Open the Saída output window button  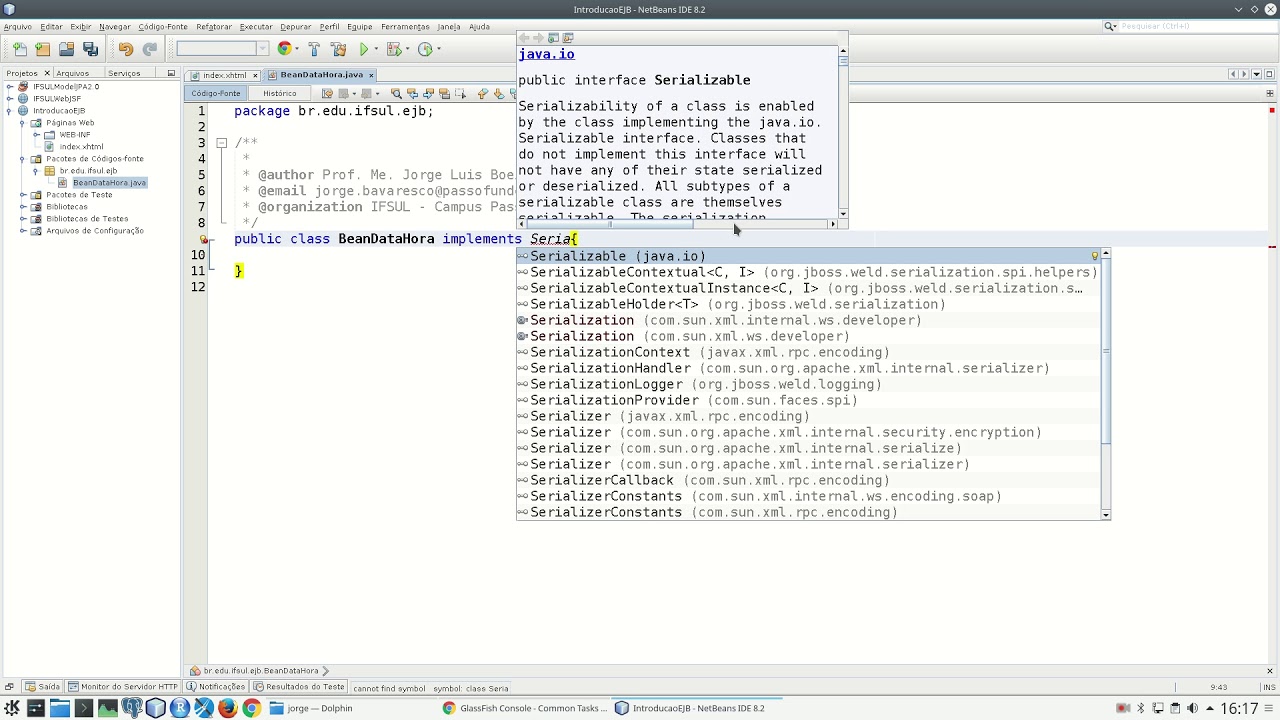click(x=42, y=687)
